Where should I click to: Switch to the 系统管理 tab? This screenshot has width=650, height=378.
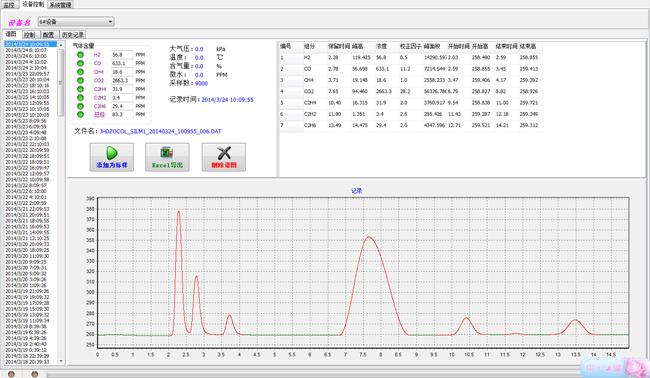tap(61, 5)
